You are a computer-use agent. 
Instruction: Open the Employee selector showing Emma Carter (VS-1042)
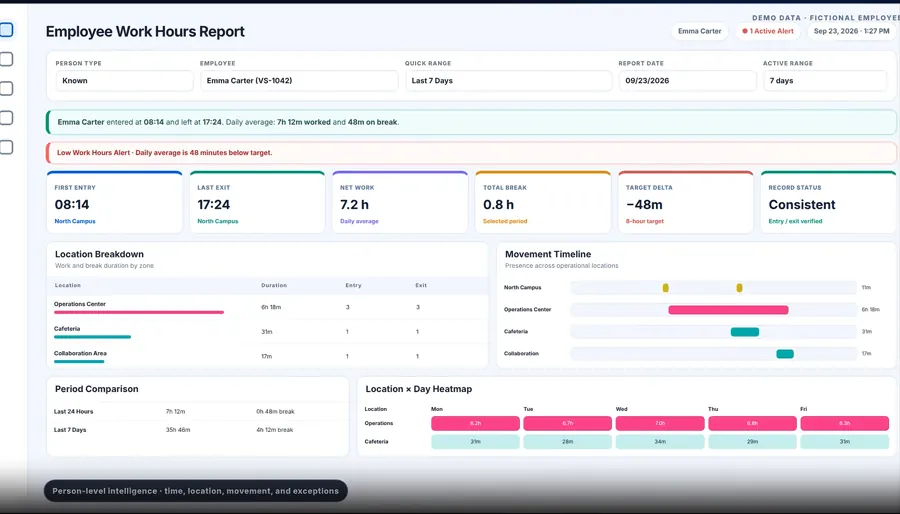pyautogui.click(x=299, y=81)
